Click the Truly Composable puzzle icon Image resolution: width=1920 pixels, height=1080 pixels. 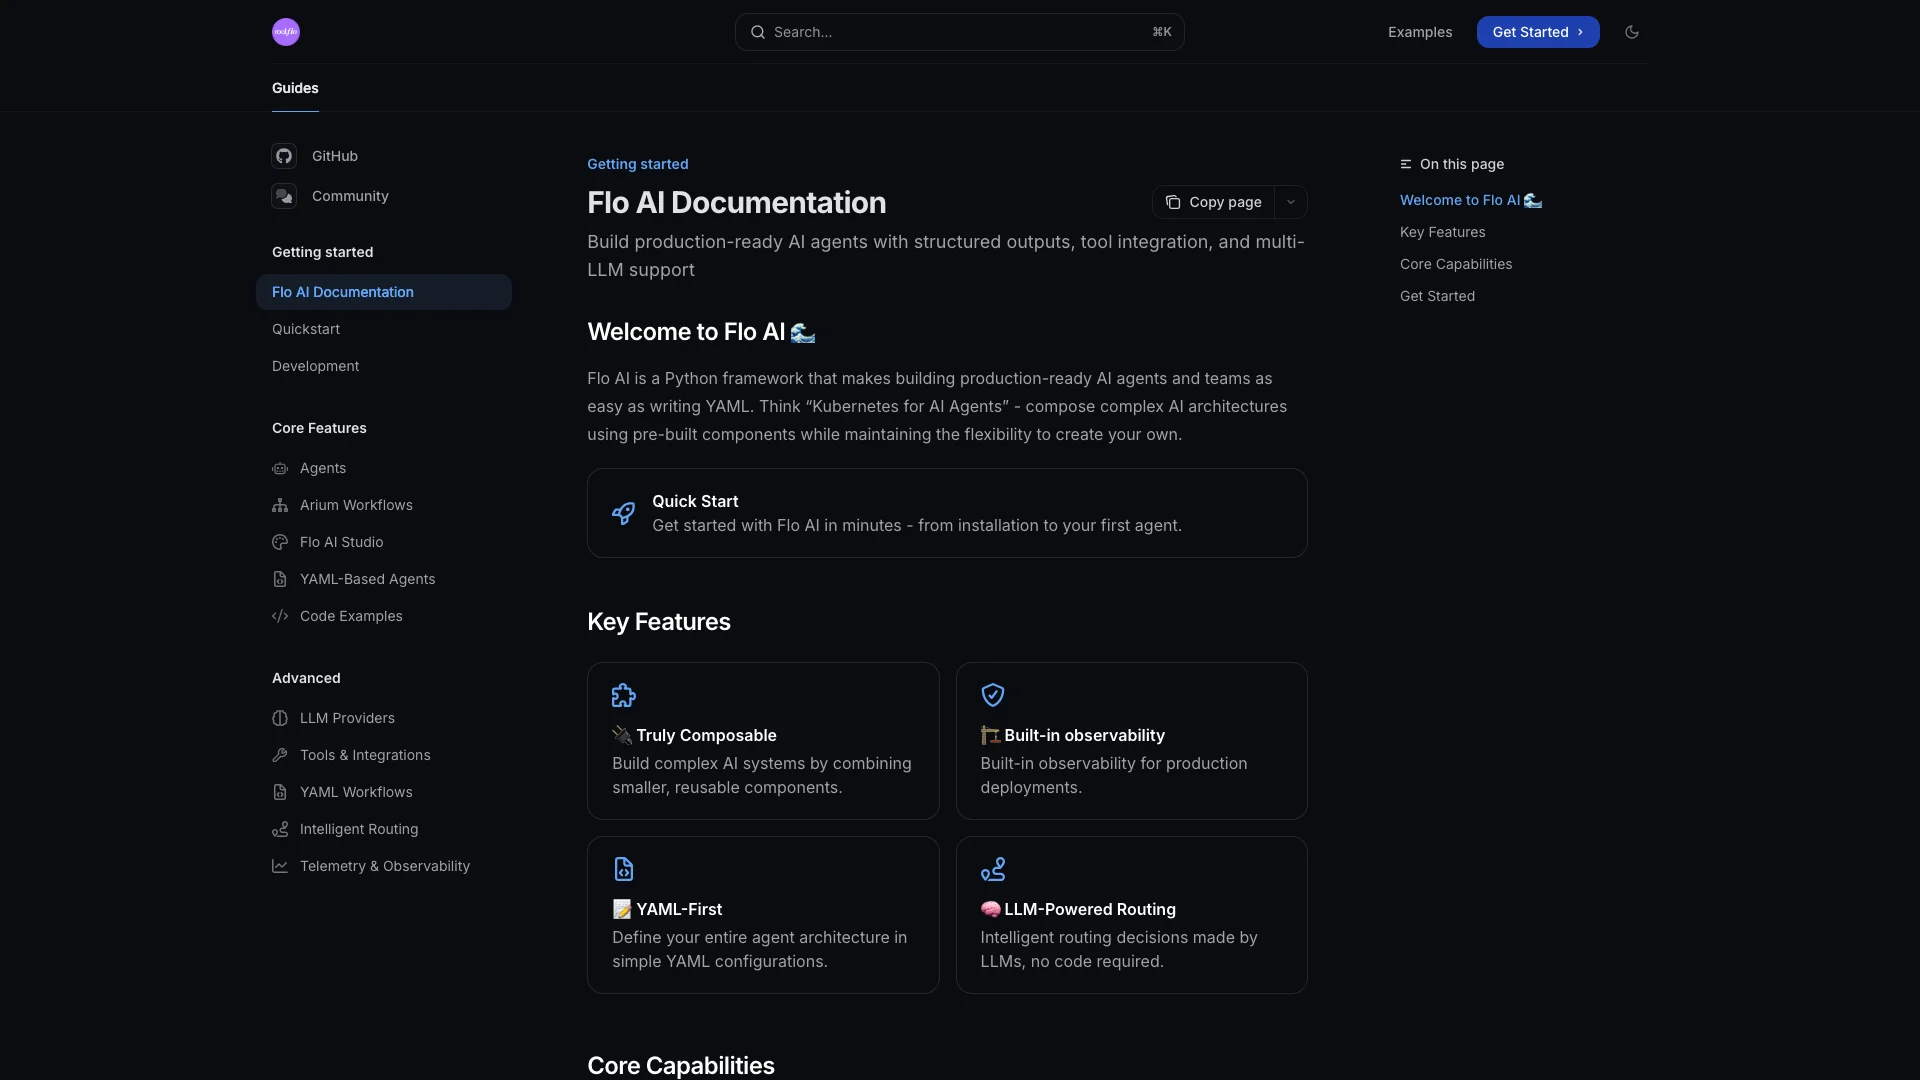click(x=624, y=695)
